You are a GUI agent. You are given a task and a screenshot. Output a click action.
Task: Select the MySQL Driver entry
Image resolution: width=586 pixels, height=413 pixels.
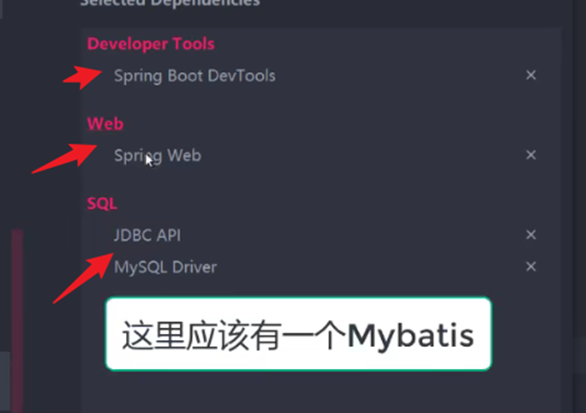[x=165, y=267]
